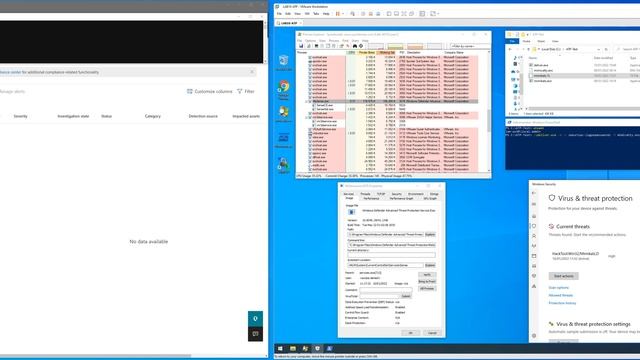The image size is (640, 360).
Task: Click Verify button in properties dialog
Action: pyautogui.click(x=427, y=275)
